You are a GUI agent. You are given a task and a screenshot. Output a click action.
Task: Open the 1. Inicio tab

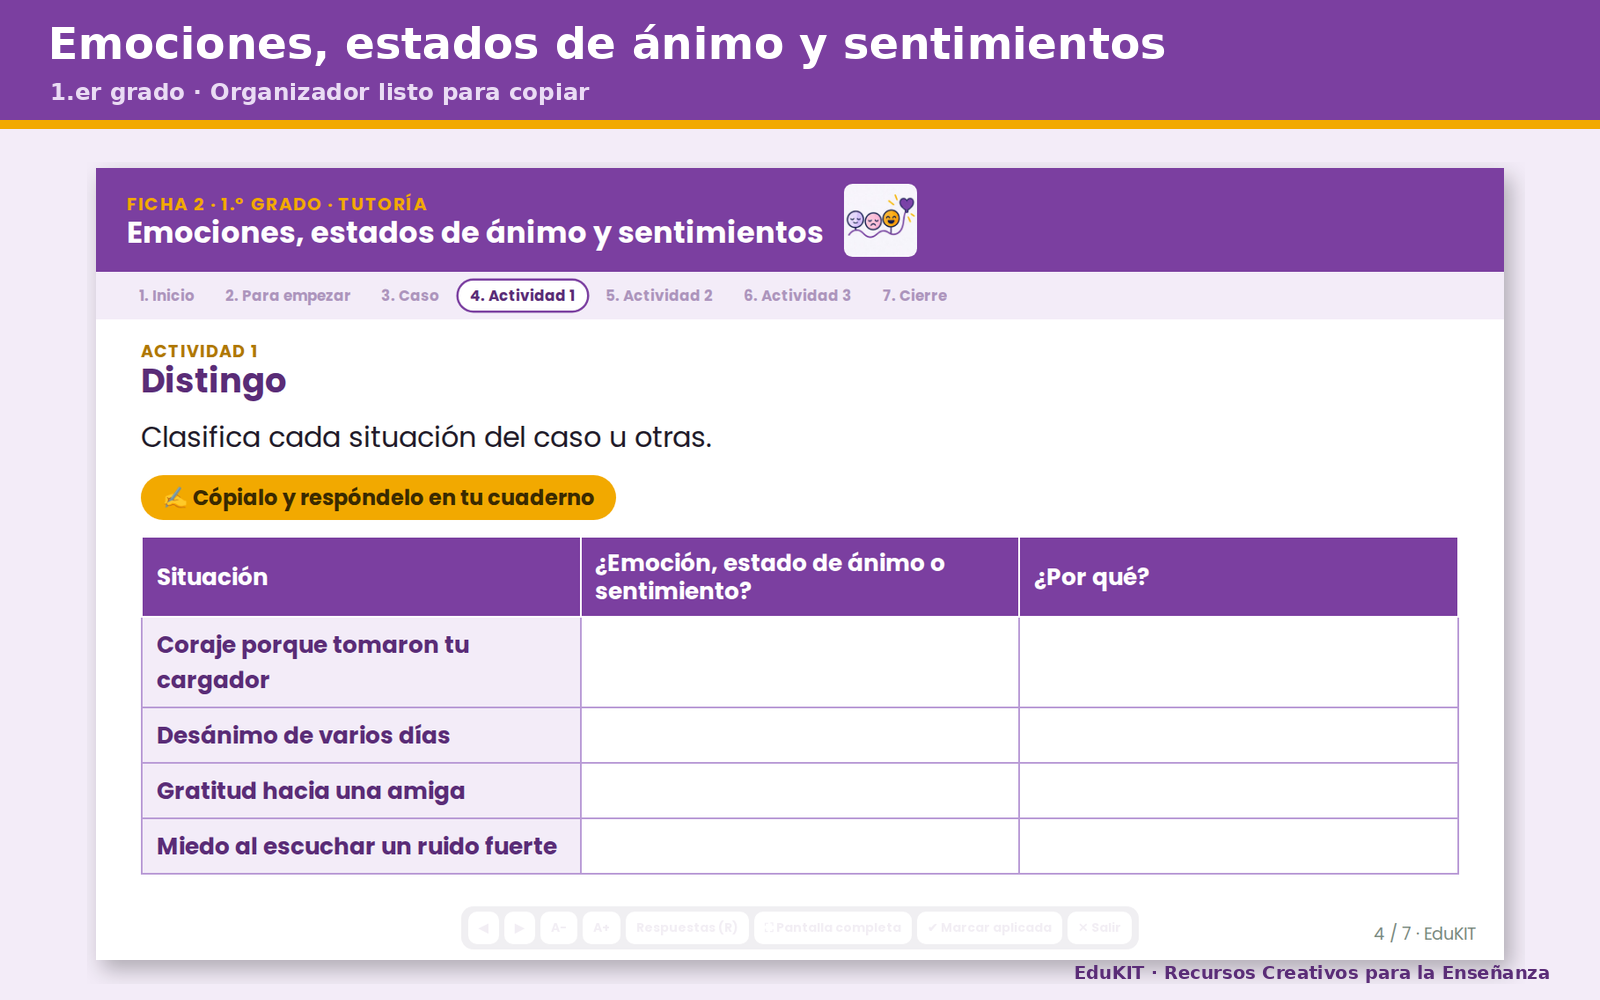coord(166,296)
